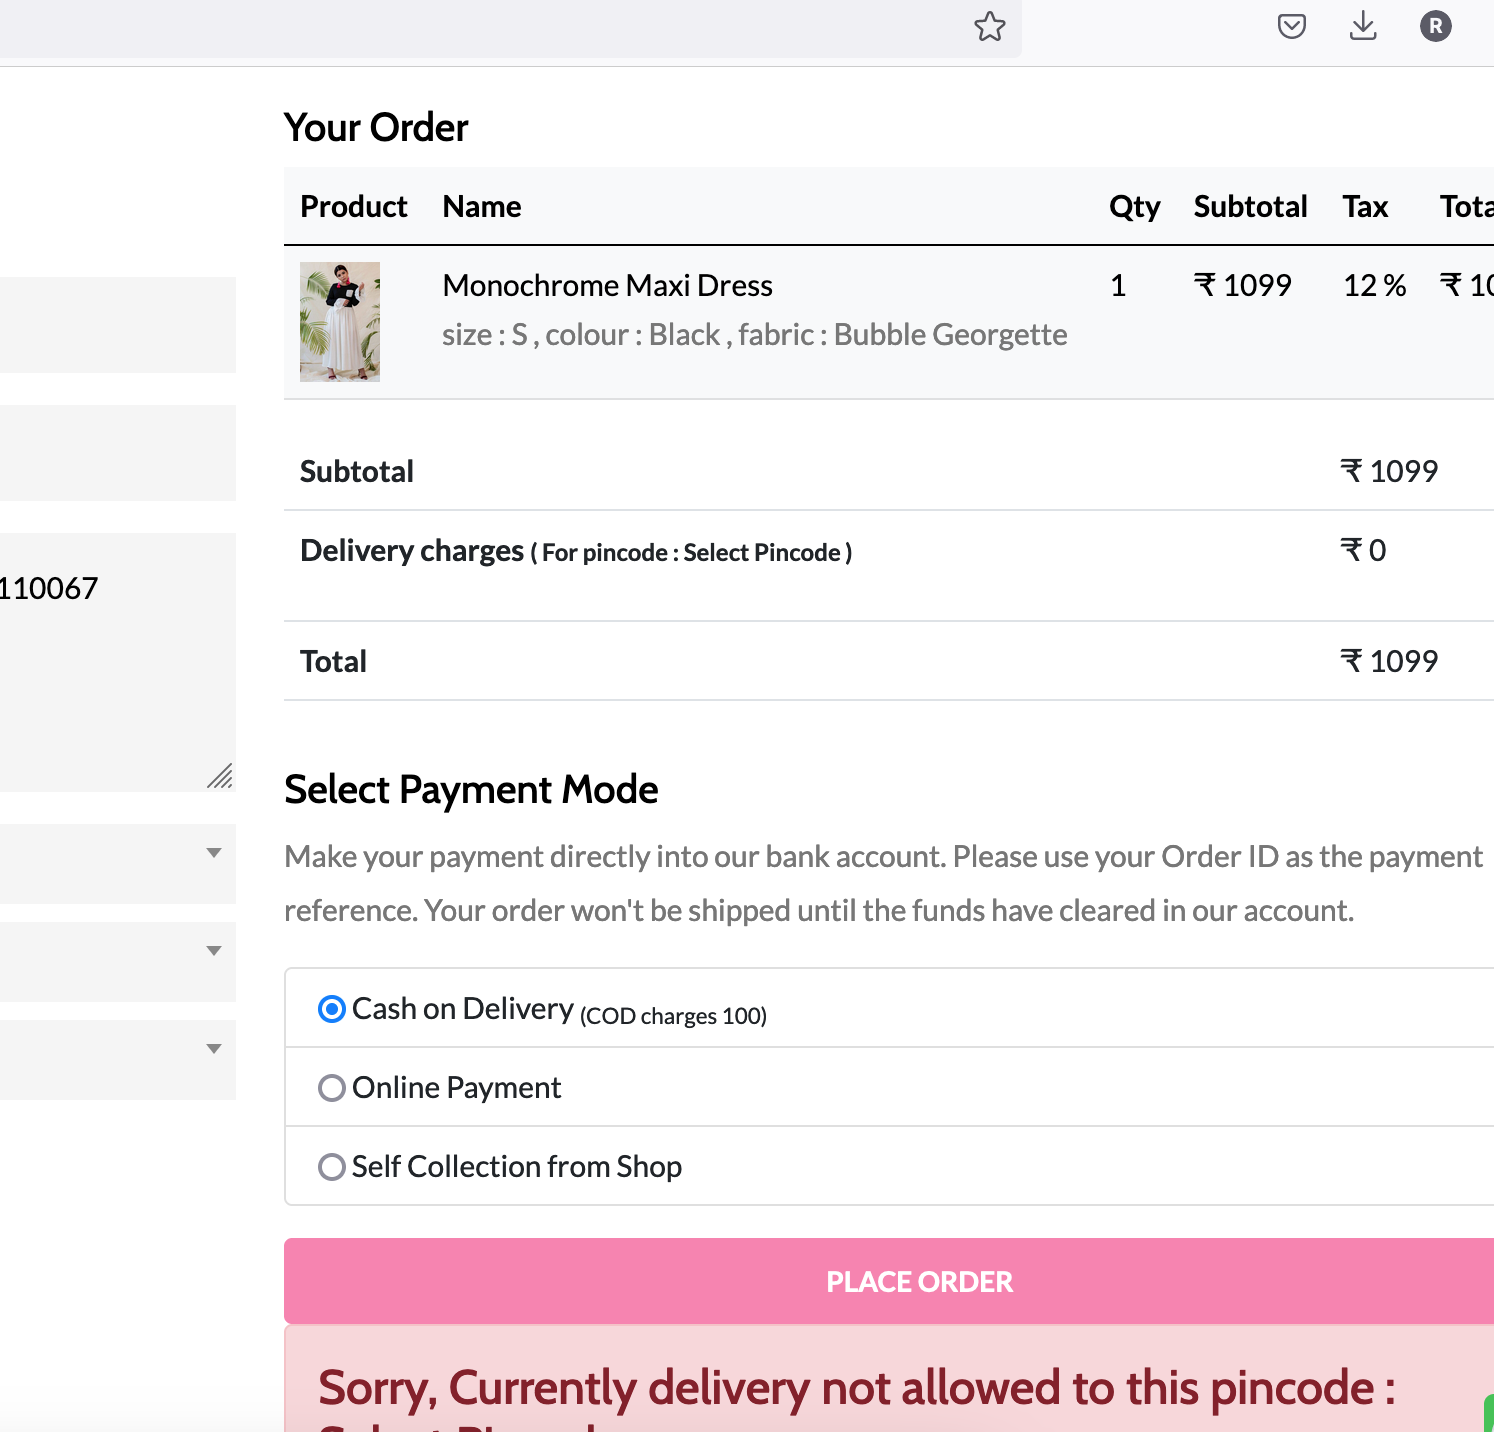
Task: Click the resize grip of the address textarea
Action: click(x=221, y=777)
